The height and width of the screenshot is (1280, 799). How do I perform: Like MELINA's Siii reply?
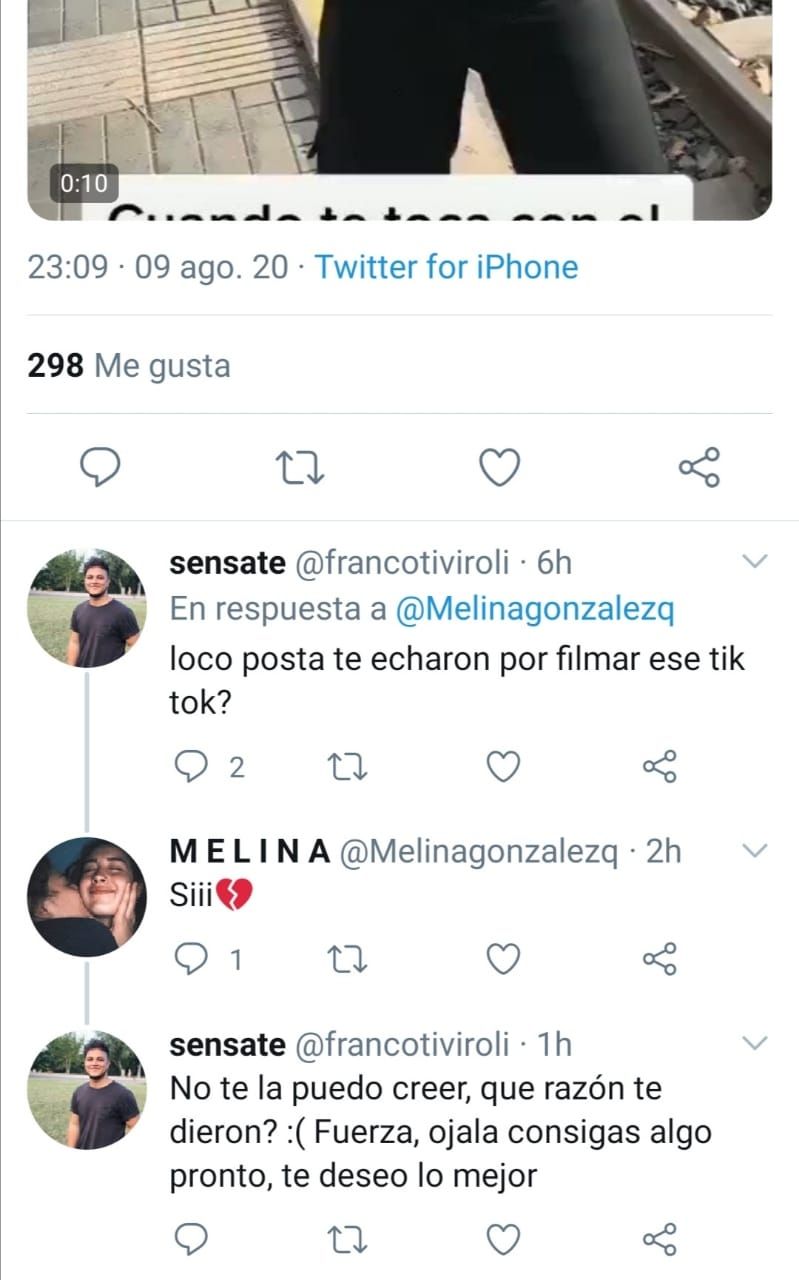(503, 960)
